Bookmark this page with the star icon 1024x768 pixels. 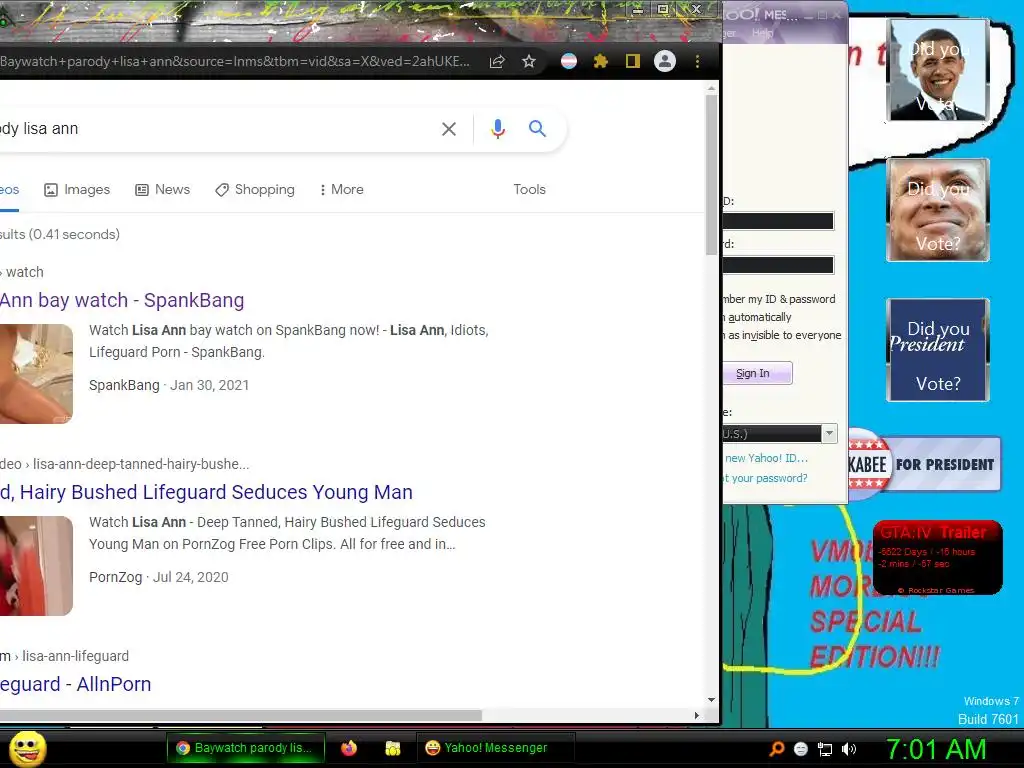[x=529, y=61]
